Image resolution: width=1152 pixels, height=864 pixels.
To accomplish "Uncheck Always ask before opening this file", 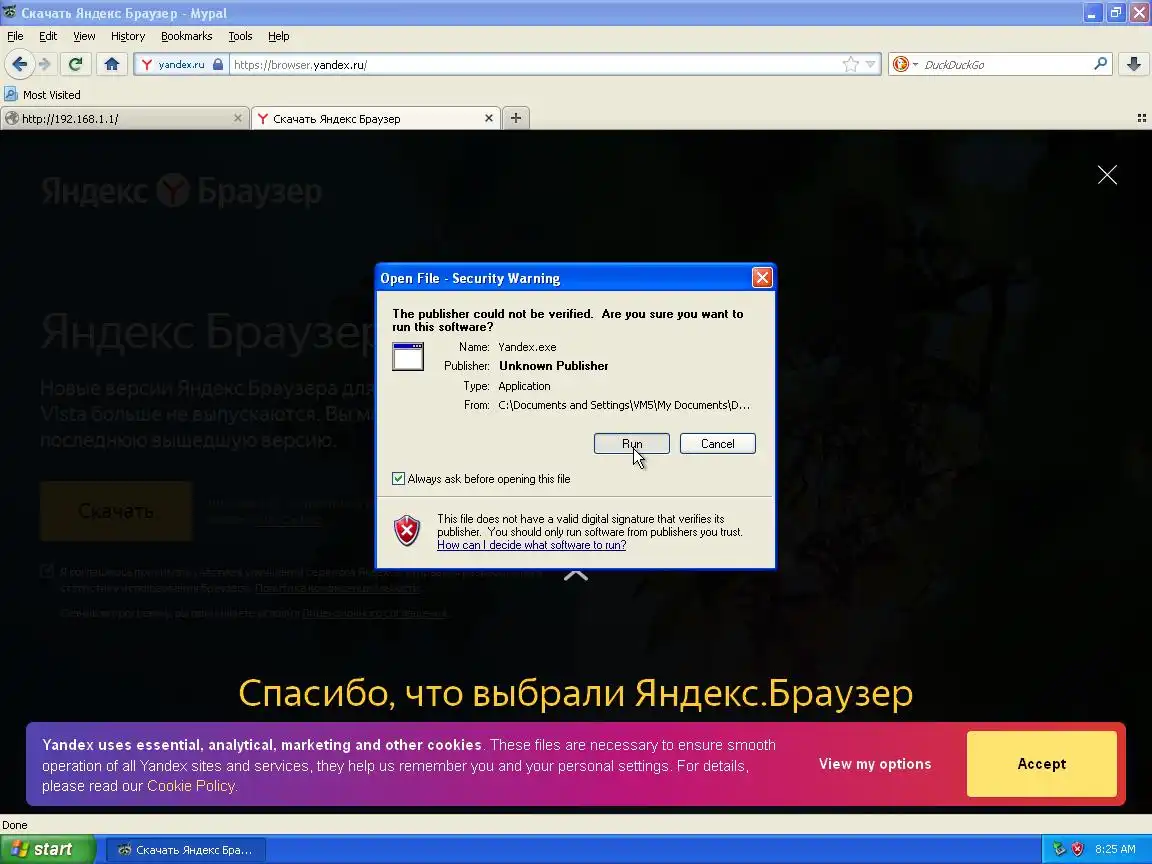I will coord(398,479).
